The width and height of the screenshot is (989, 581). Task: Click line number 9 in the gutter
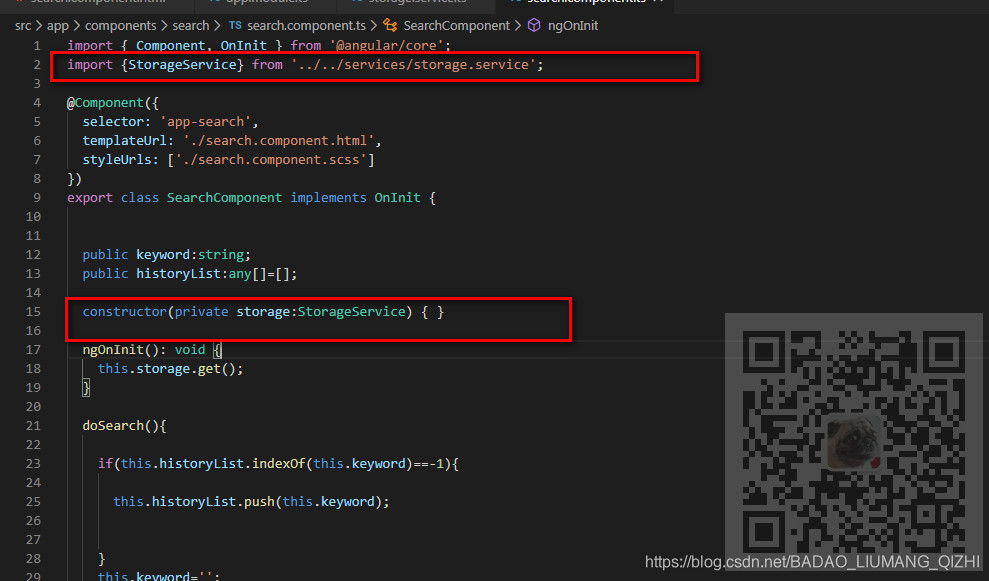click(37, 198)
